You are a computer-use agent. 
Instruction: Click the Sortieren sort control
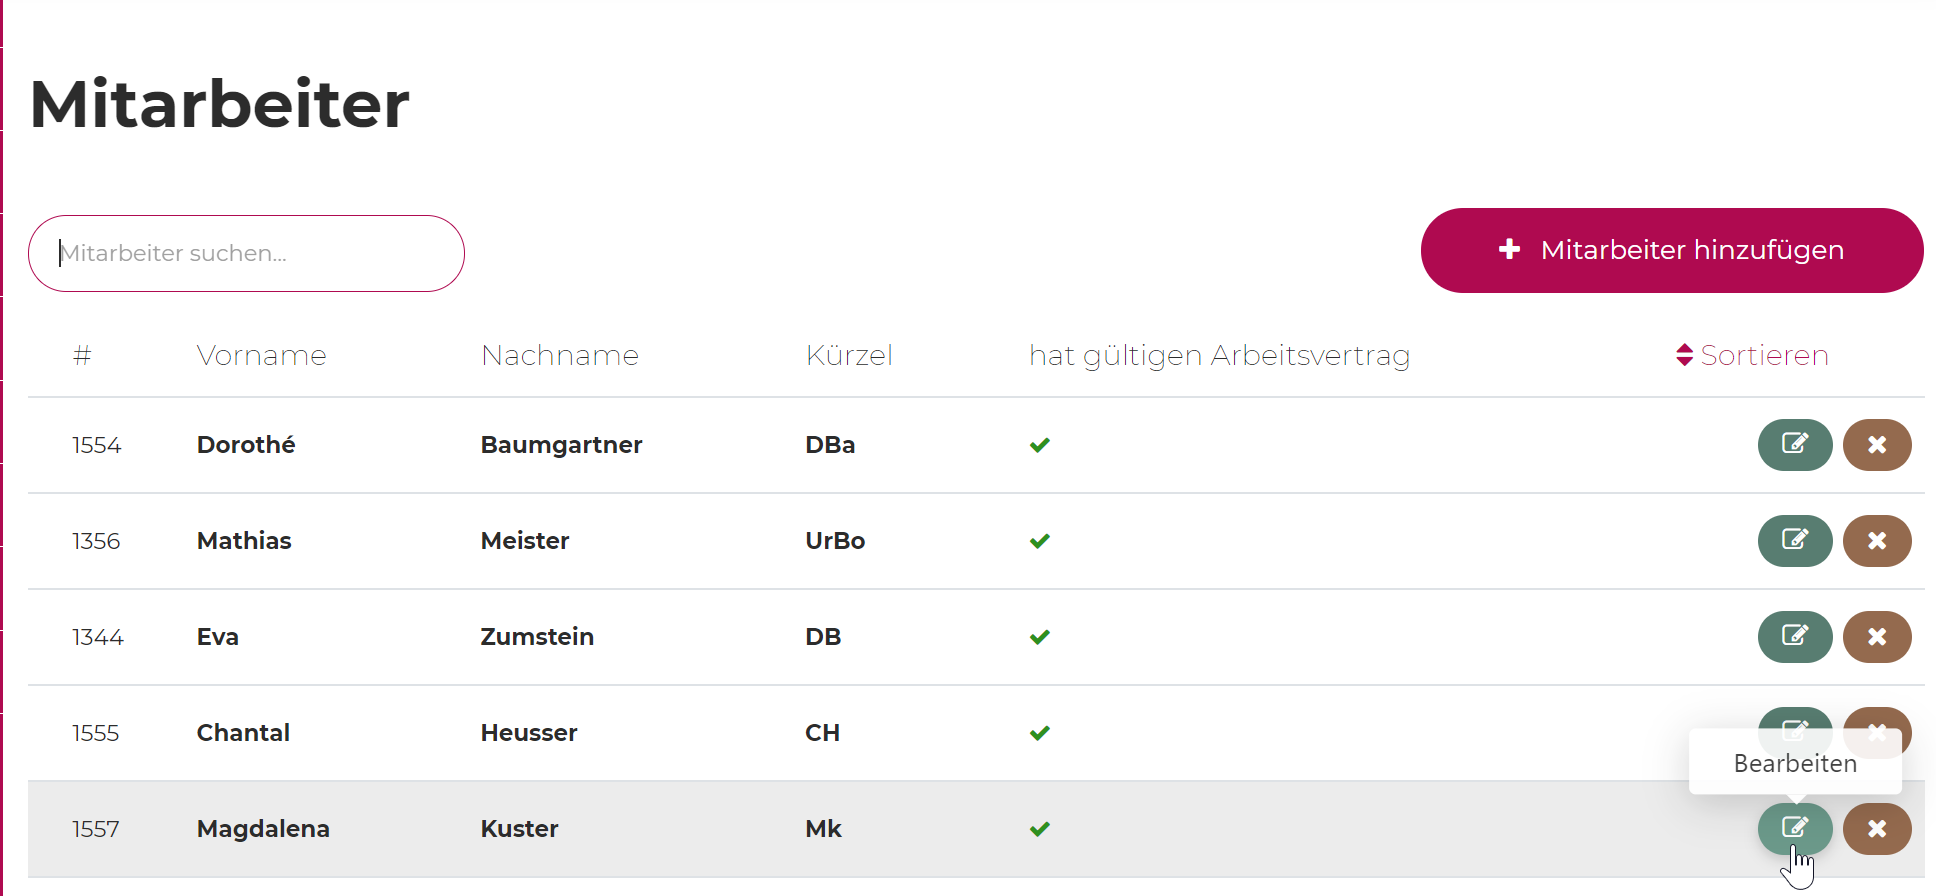[1752, 355]
